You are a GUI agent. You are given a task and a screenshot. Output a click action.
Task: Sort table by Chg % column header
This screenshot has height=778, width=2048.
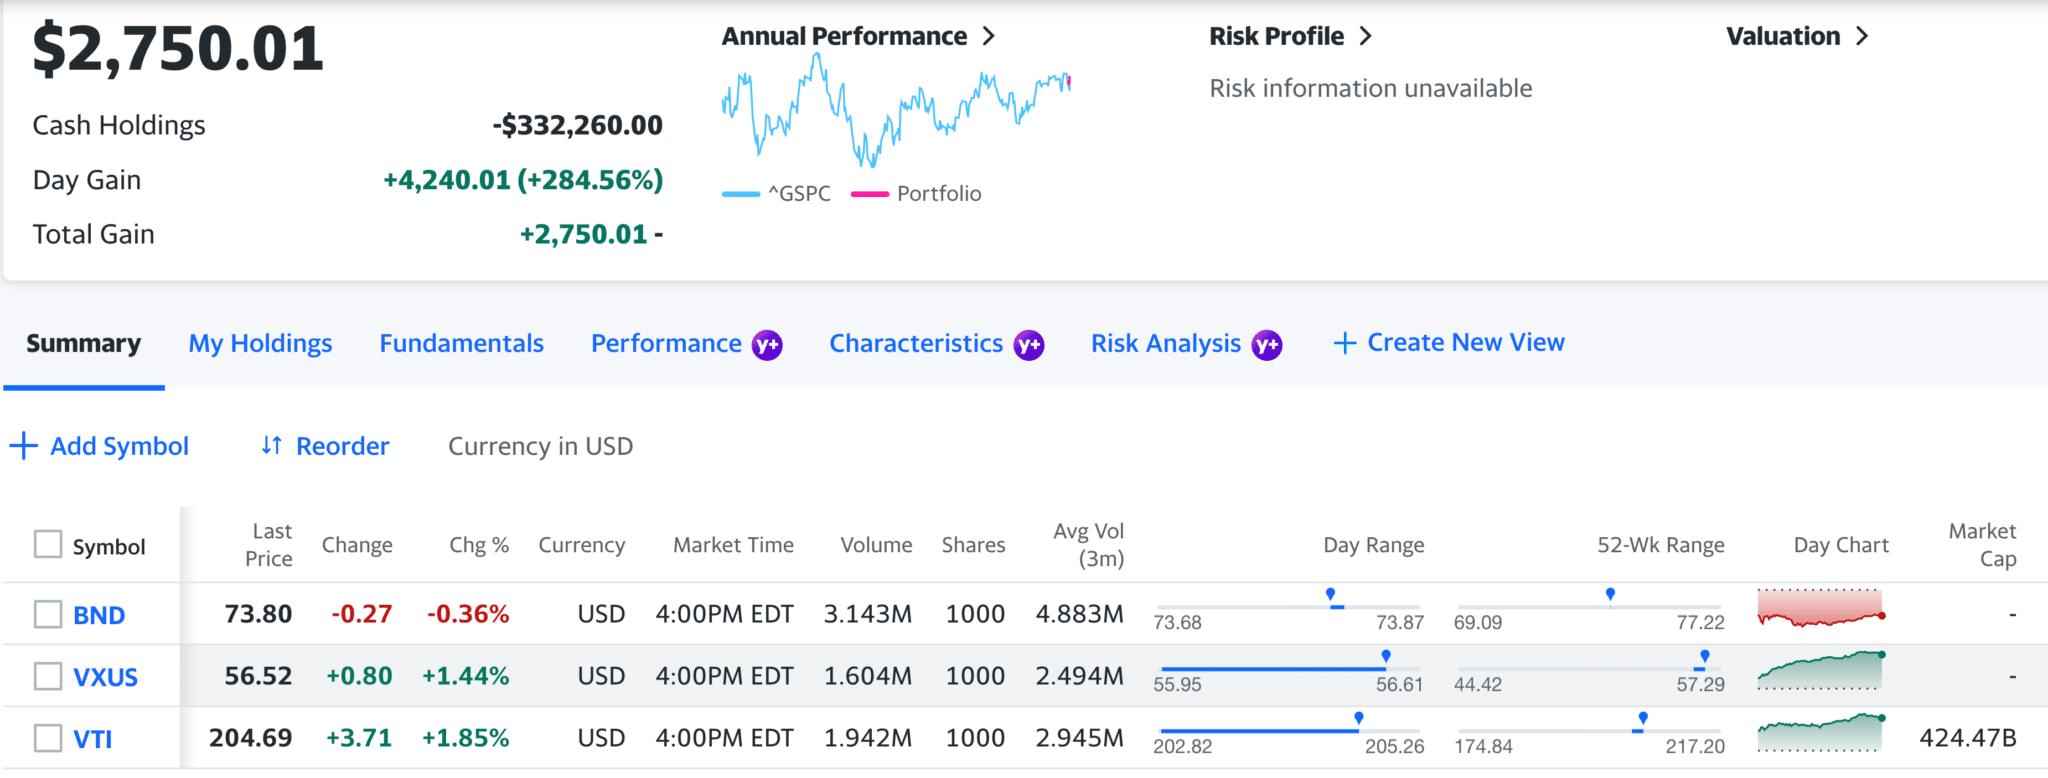[479, 545]
